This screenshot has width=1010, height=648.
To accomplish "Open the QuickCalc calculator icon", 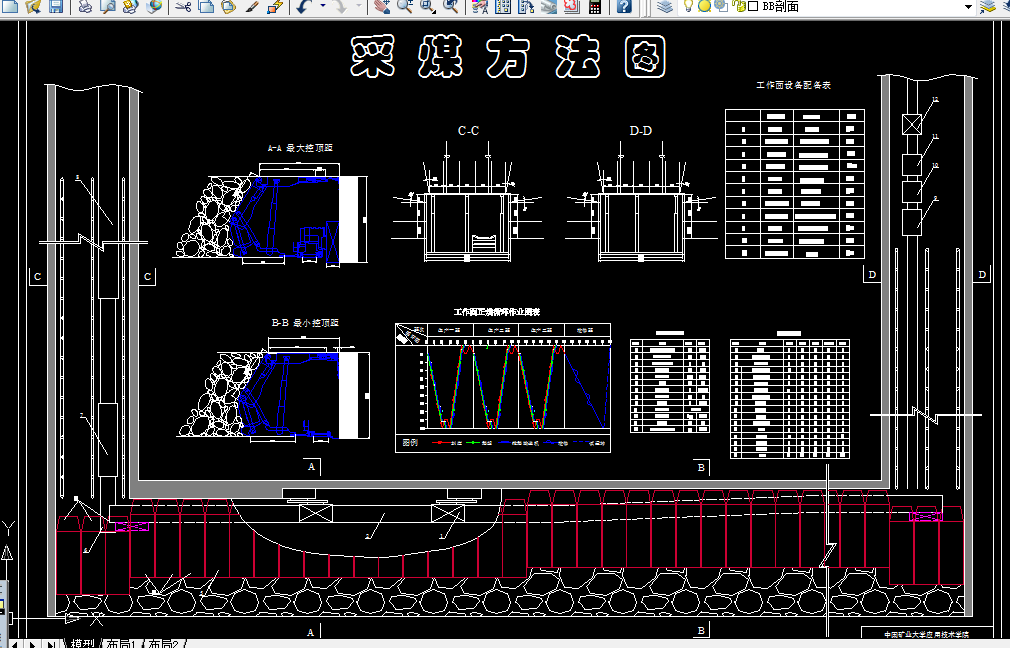I will pos(595,6).
